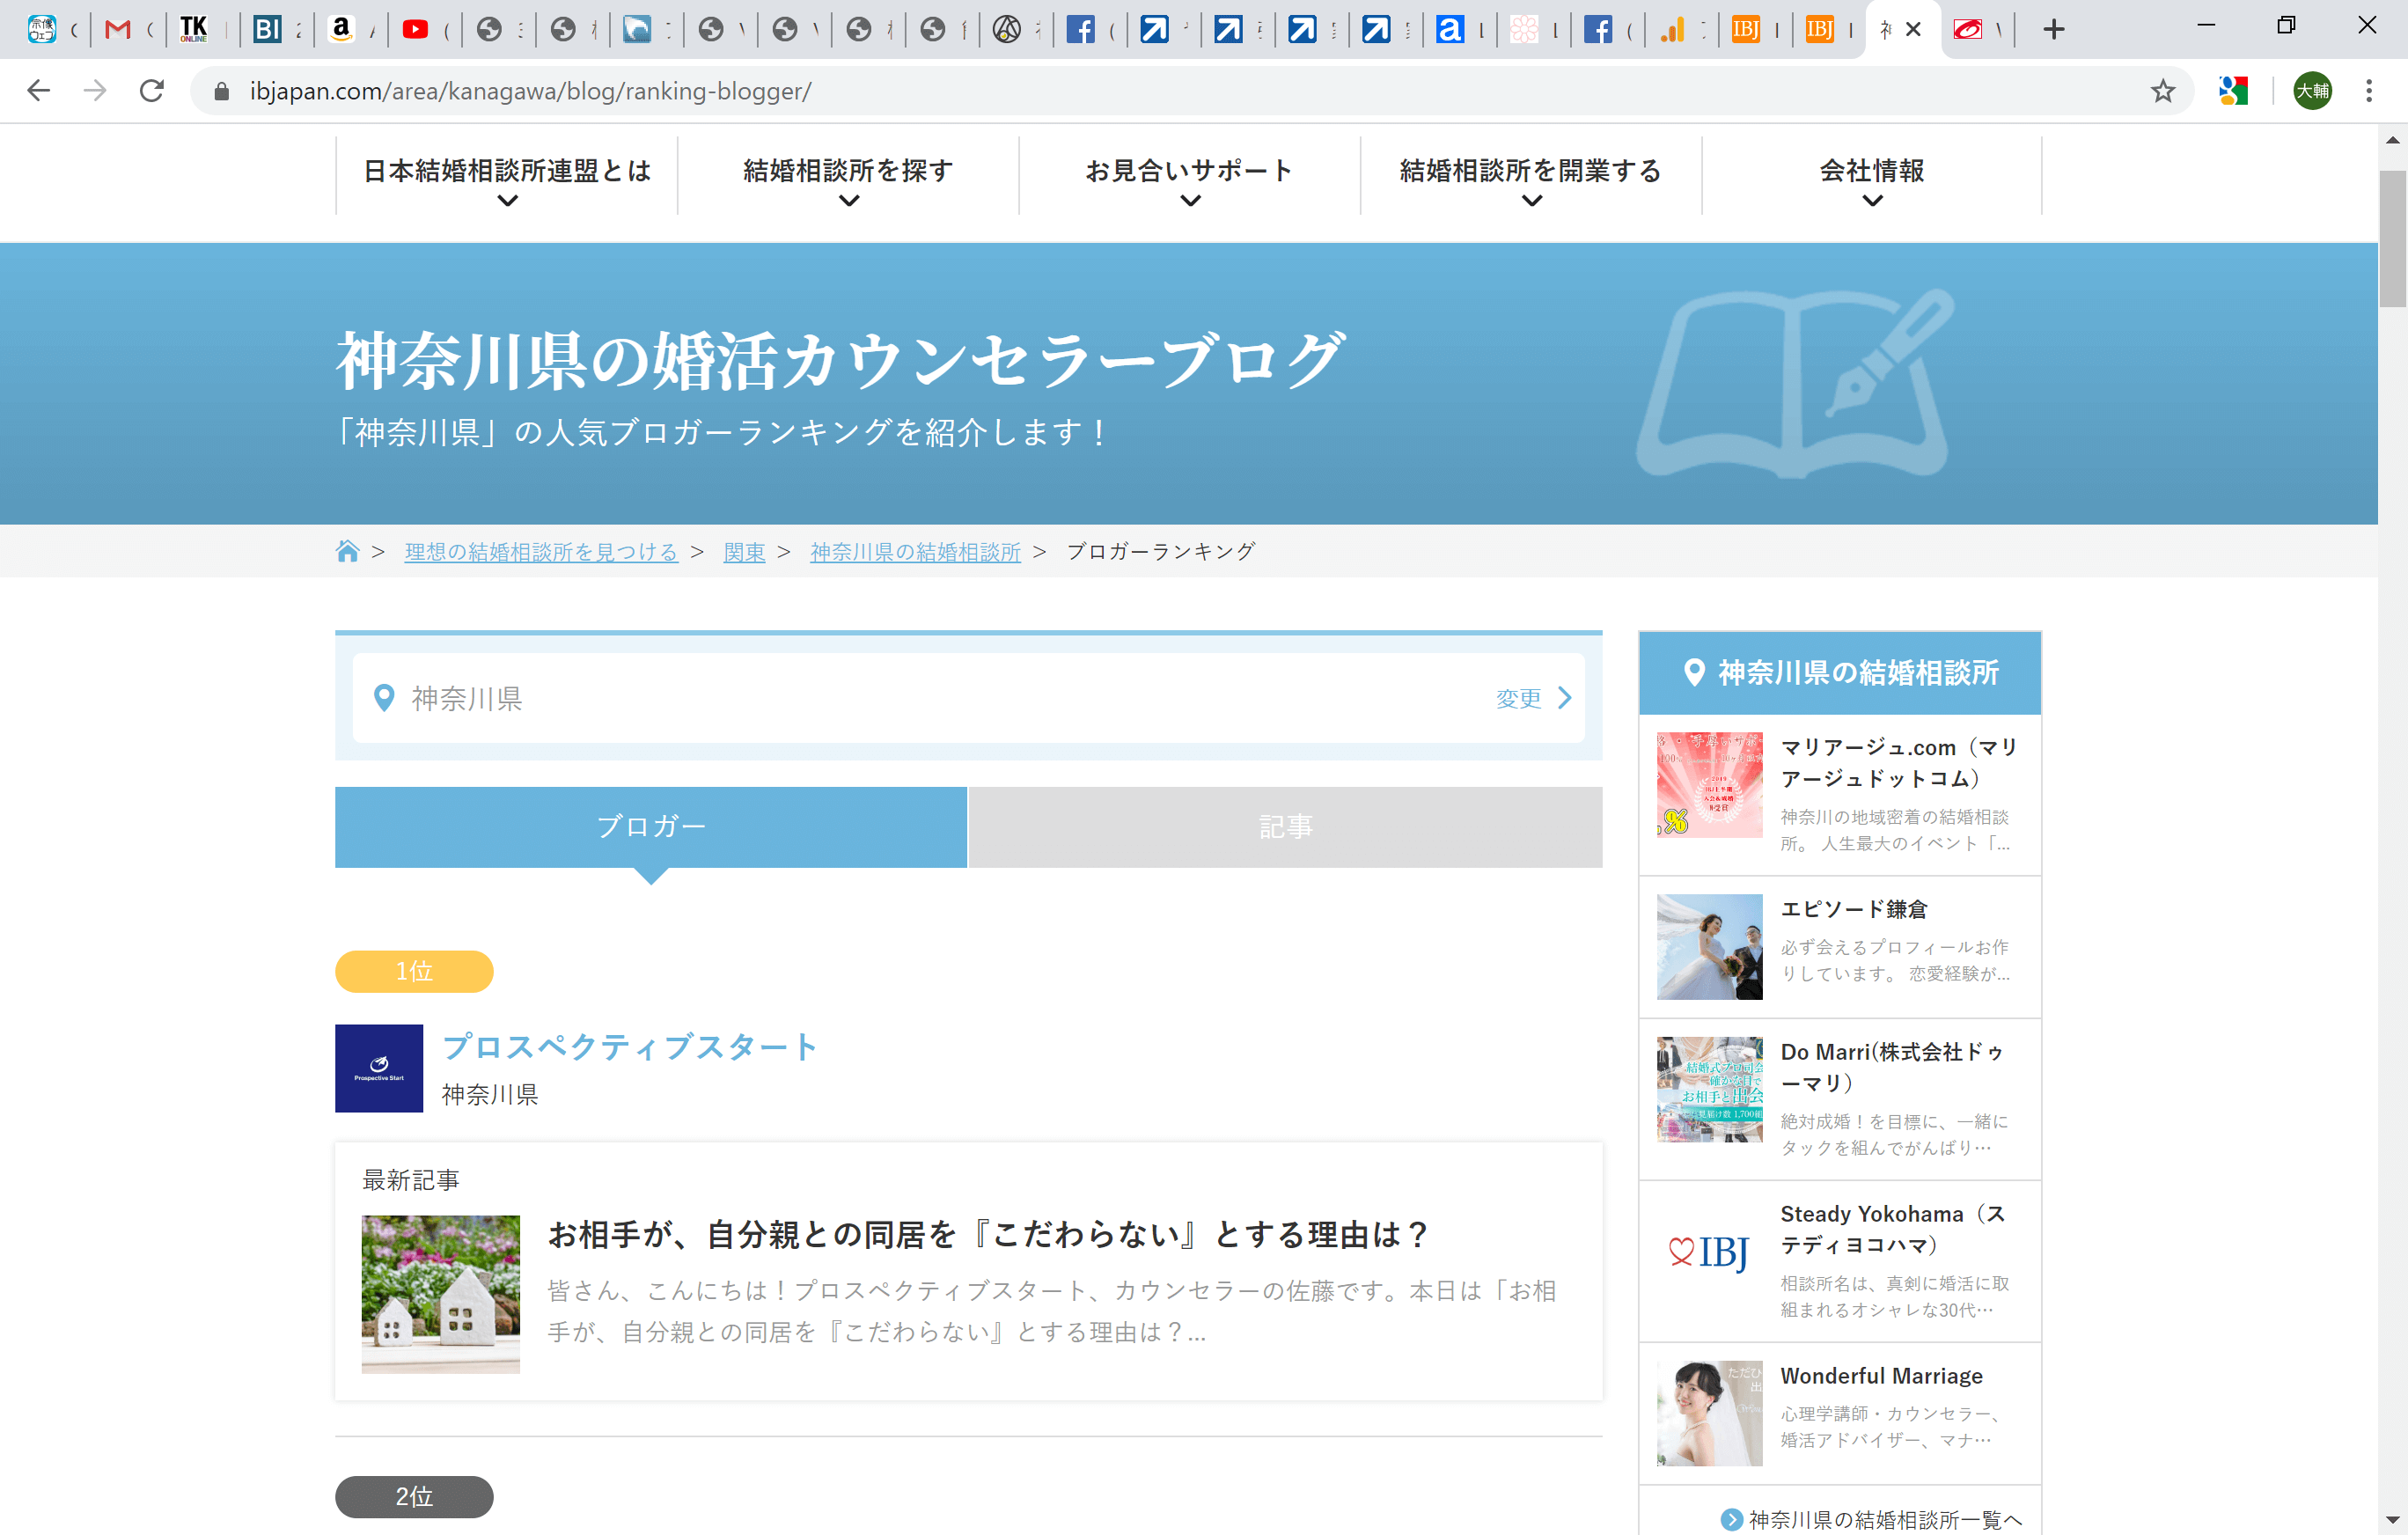Reload the current page
Viewport: 2408px width, 1535px height.
(x=152, y=91)
